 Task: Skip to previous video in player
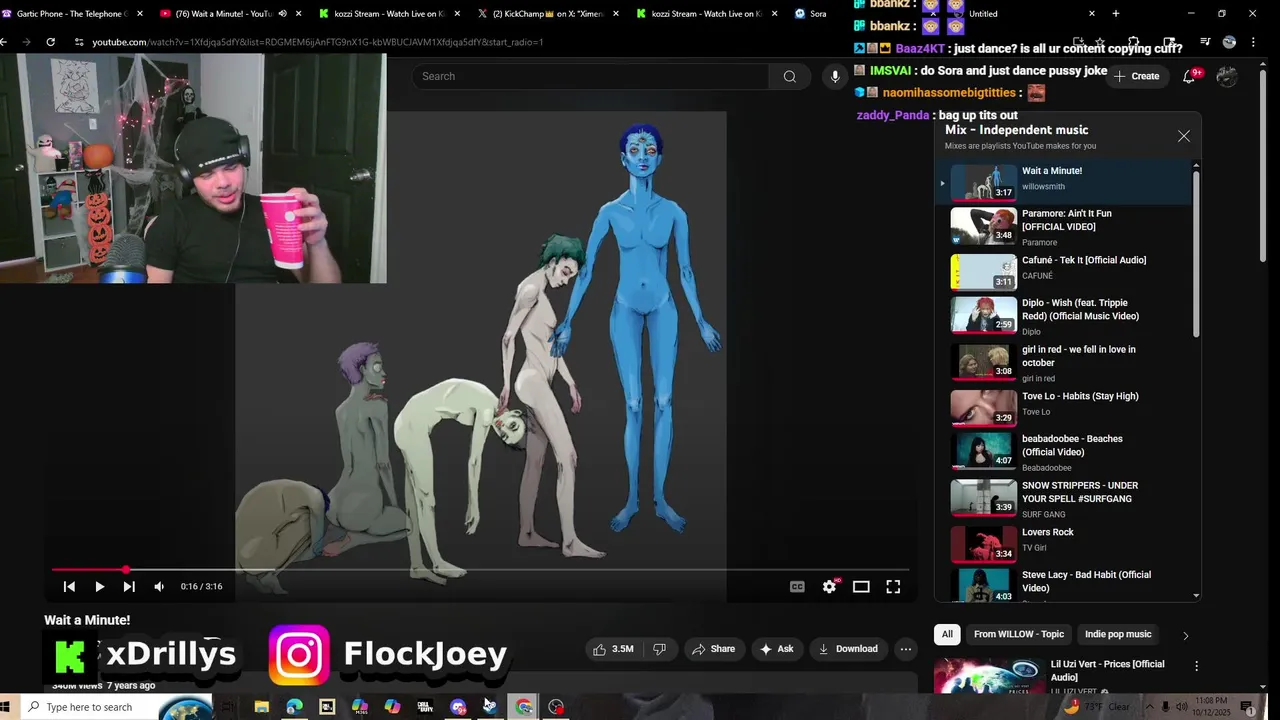pyautogui.click(x=69, y=587)
